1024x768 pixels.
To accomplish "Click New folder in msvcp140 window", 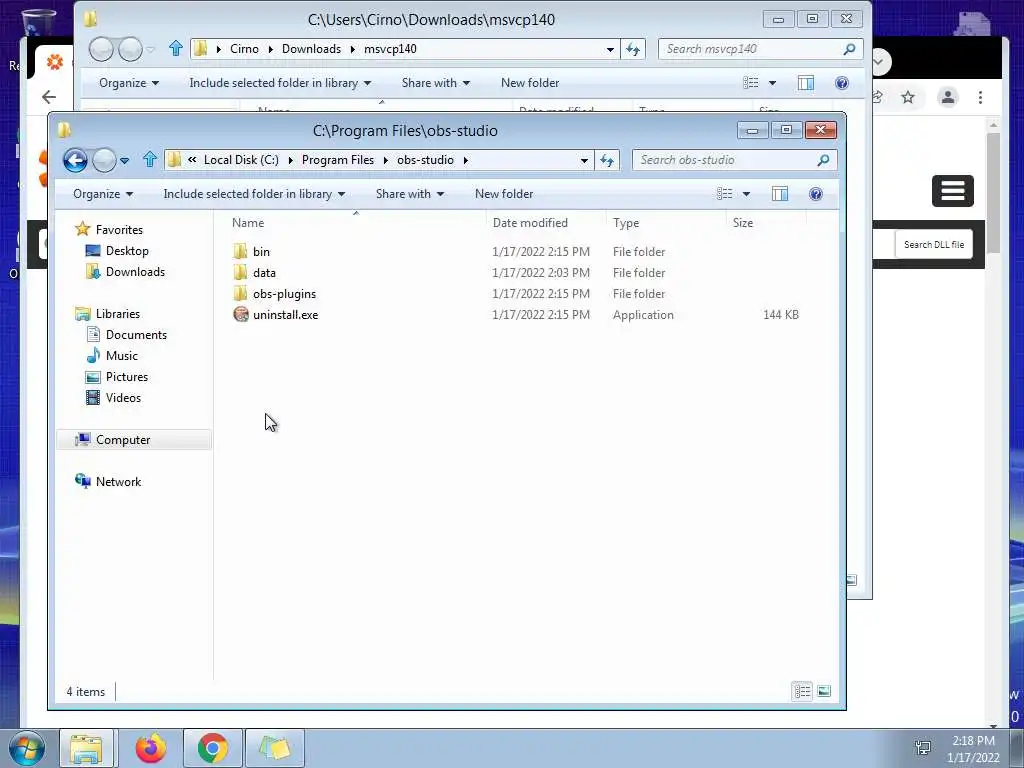I will (530, 83).
